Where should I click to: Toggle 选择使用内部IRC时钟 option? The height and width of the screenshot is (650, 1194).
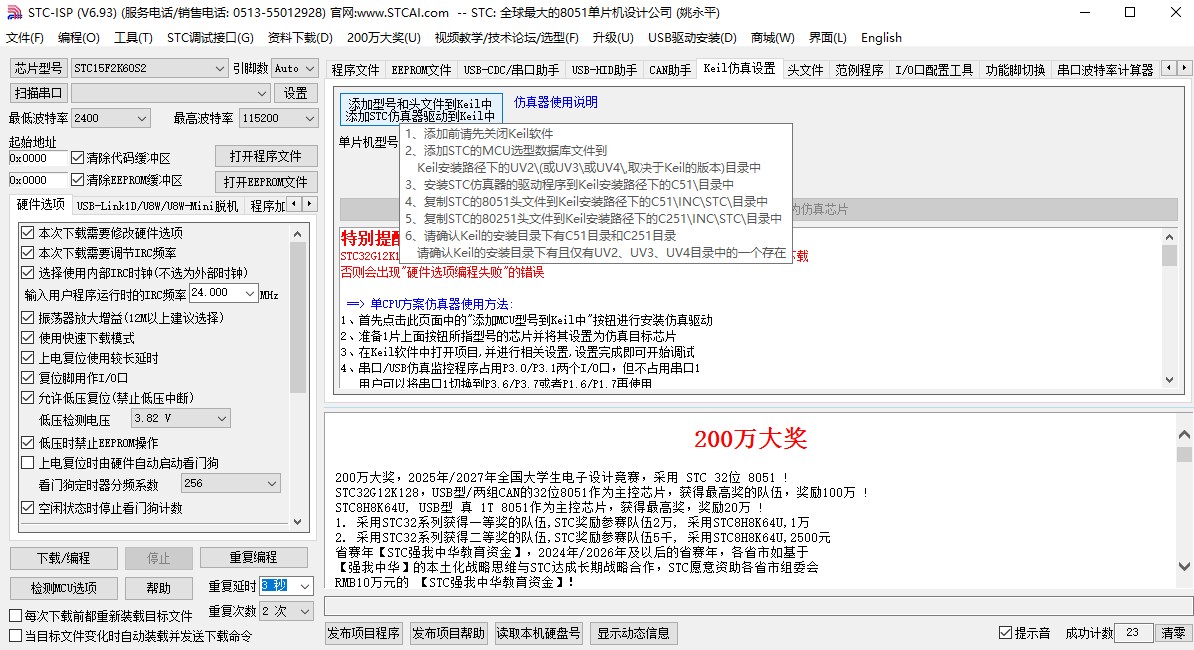(28, 272)
